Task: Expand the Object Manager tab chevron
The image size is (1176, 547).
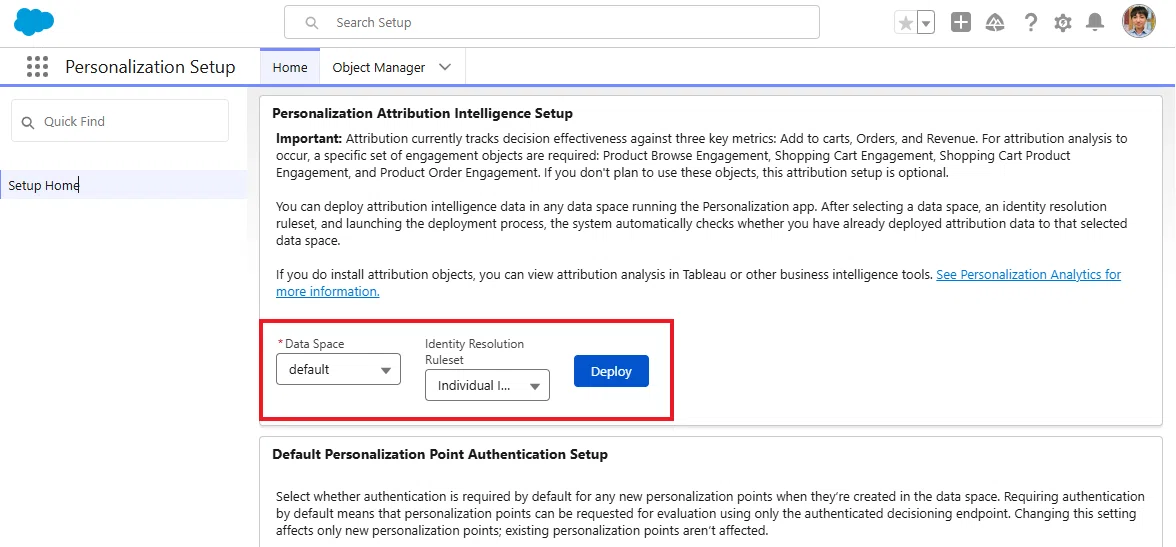Action: [445, 67]
